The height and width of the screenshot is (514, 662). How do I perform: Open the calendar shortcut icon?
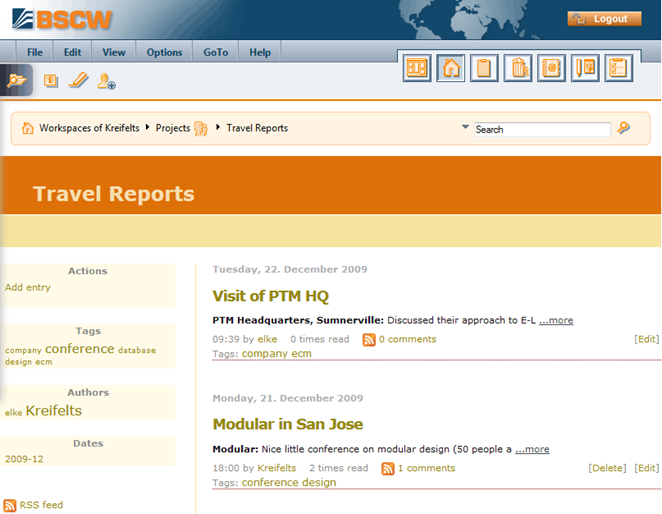585,68
